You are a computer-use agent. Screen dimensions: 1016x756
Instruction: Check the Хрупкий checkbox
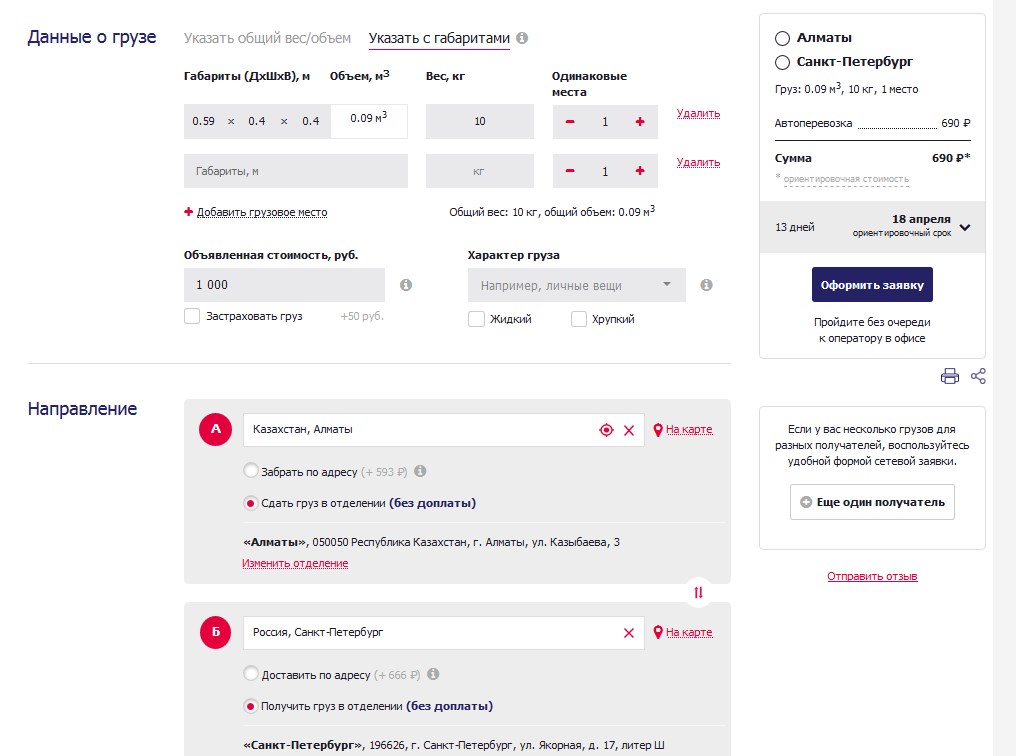click(579, 319)
